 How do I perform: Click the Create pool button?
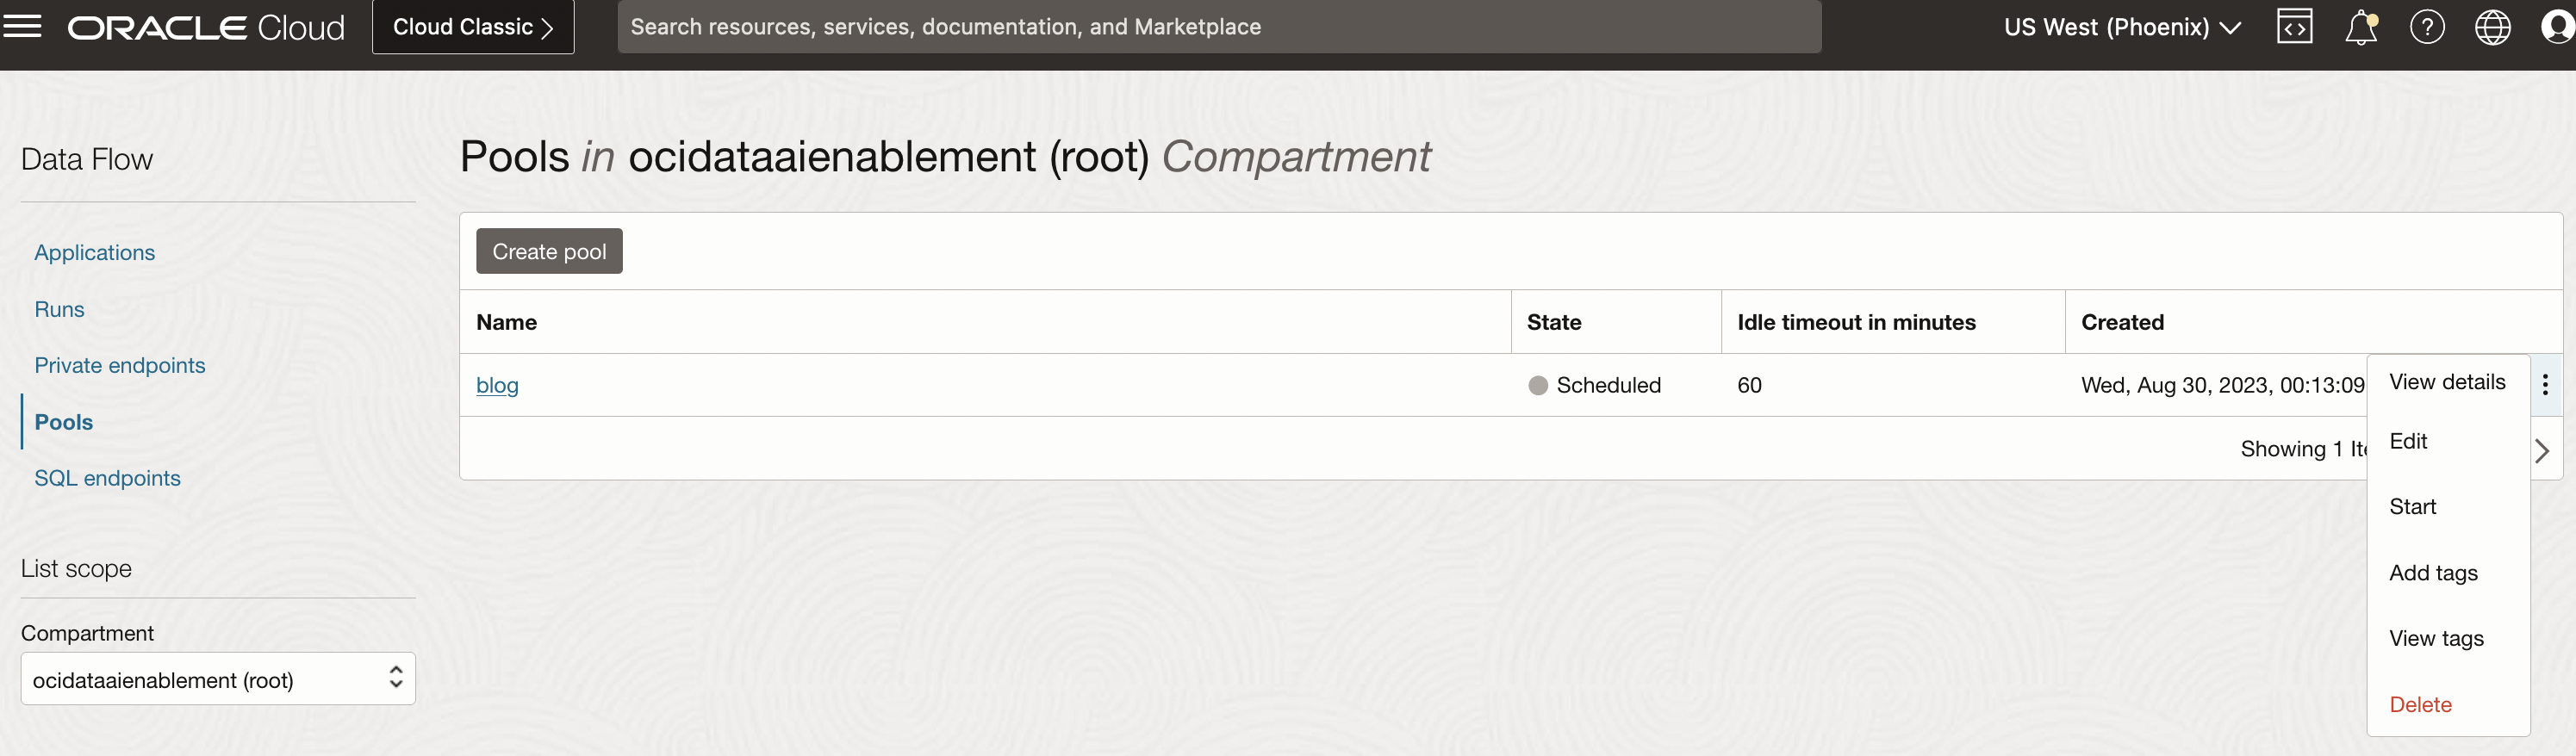[x=549, y=251]
